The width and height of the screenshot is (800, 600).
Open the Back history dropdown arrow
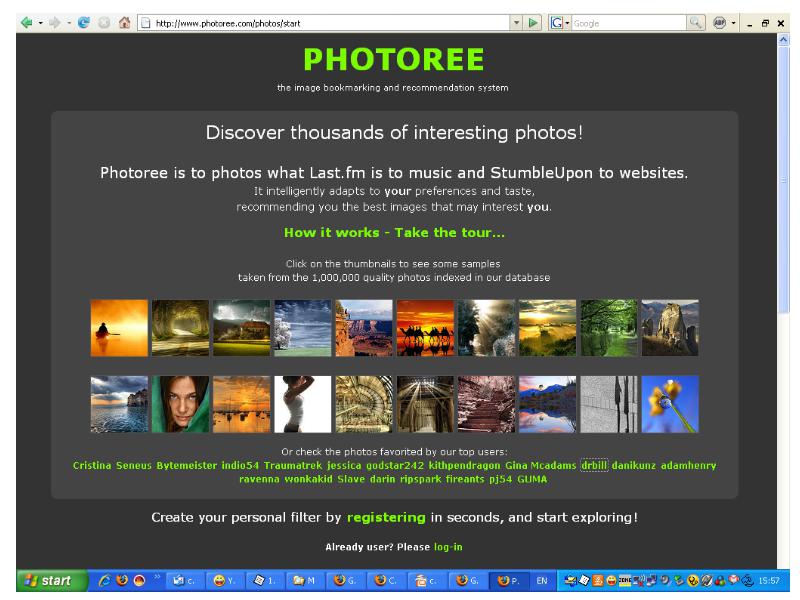(41, 23)
